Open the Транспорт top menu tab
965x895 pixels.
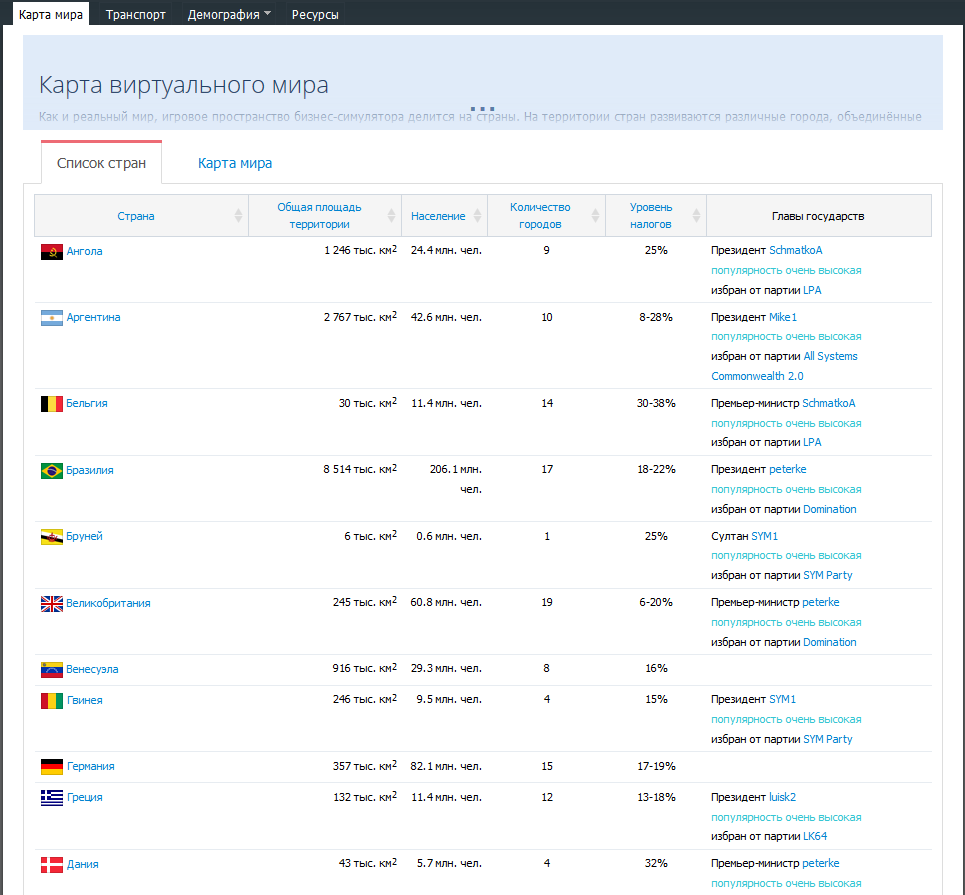(136, 15)
